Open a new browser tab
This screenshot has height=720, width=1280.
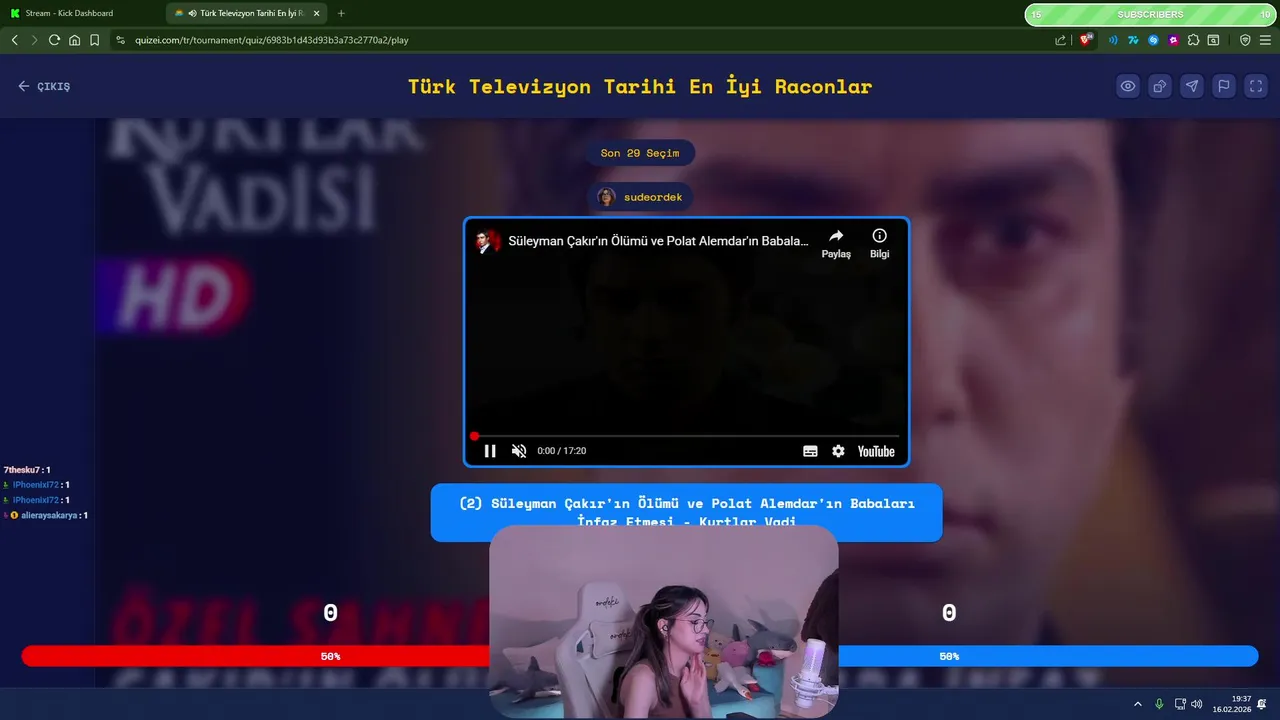(341, 13)
